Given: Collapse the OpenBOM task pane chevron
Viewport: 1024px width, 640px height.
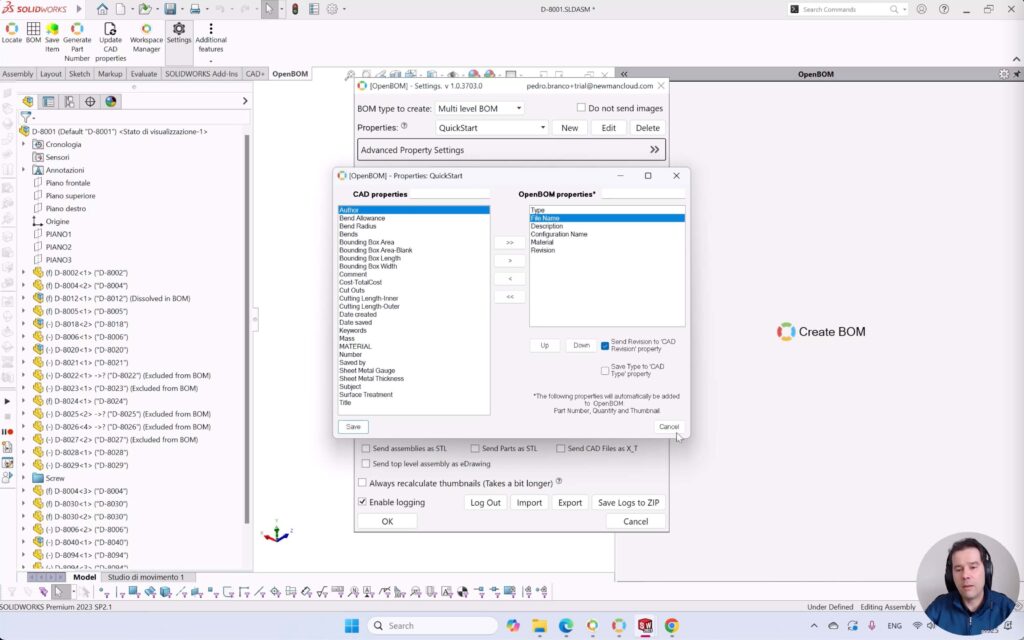Looking at the screenshot, I should [x=624, y=74].
